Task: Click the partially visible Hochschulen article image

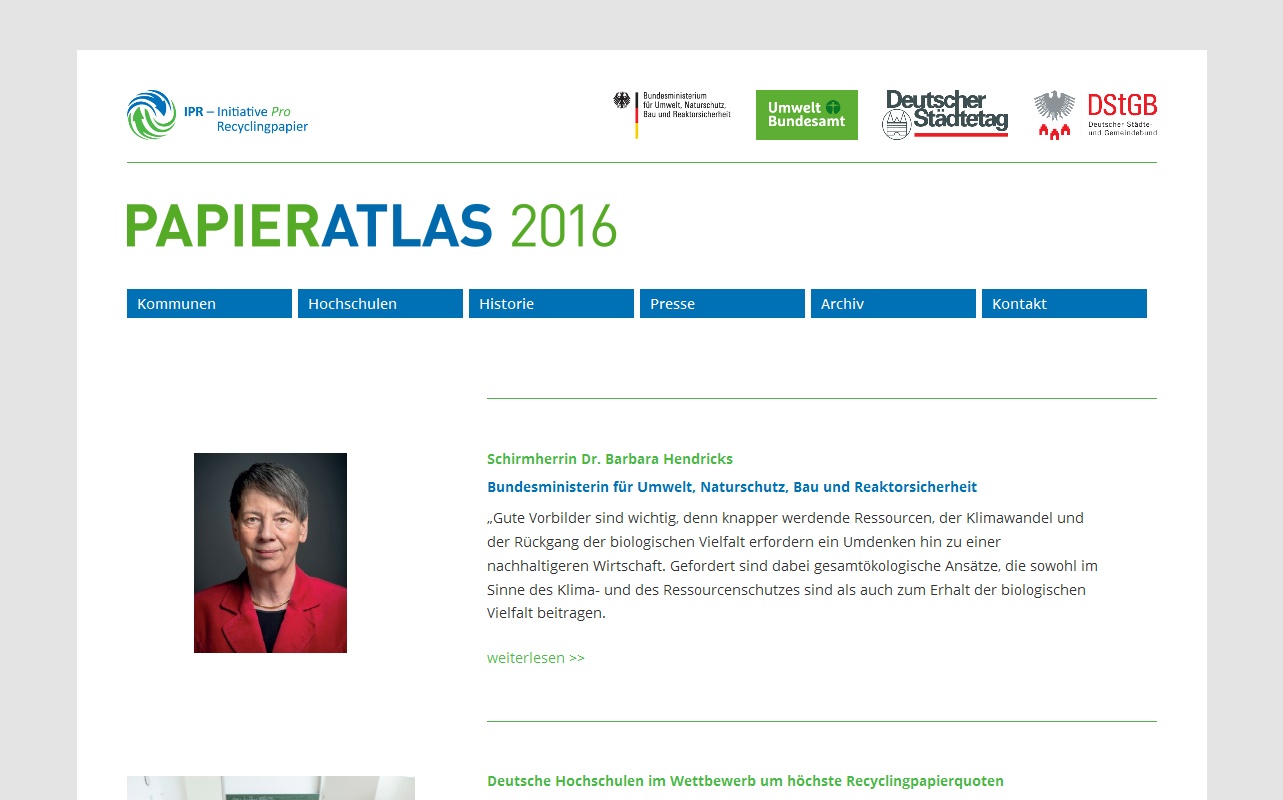Action: point(271,788)
